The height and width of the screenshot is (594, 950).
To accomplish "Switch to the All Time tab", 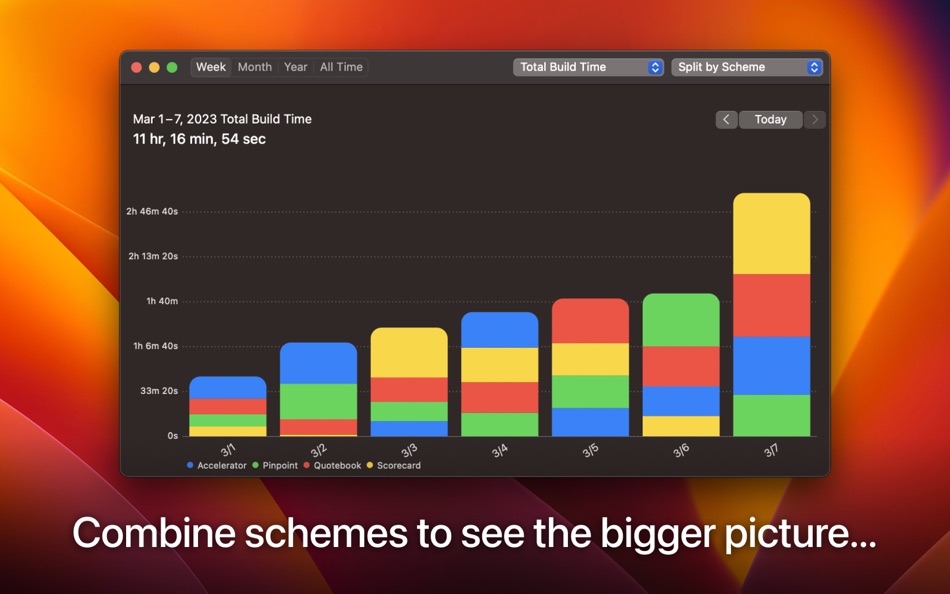I will (x=341, y=67).
